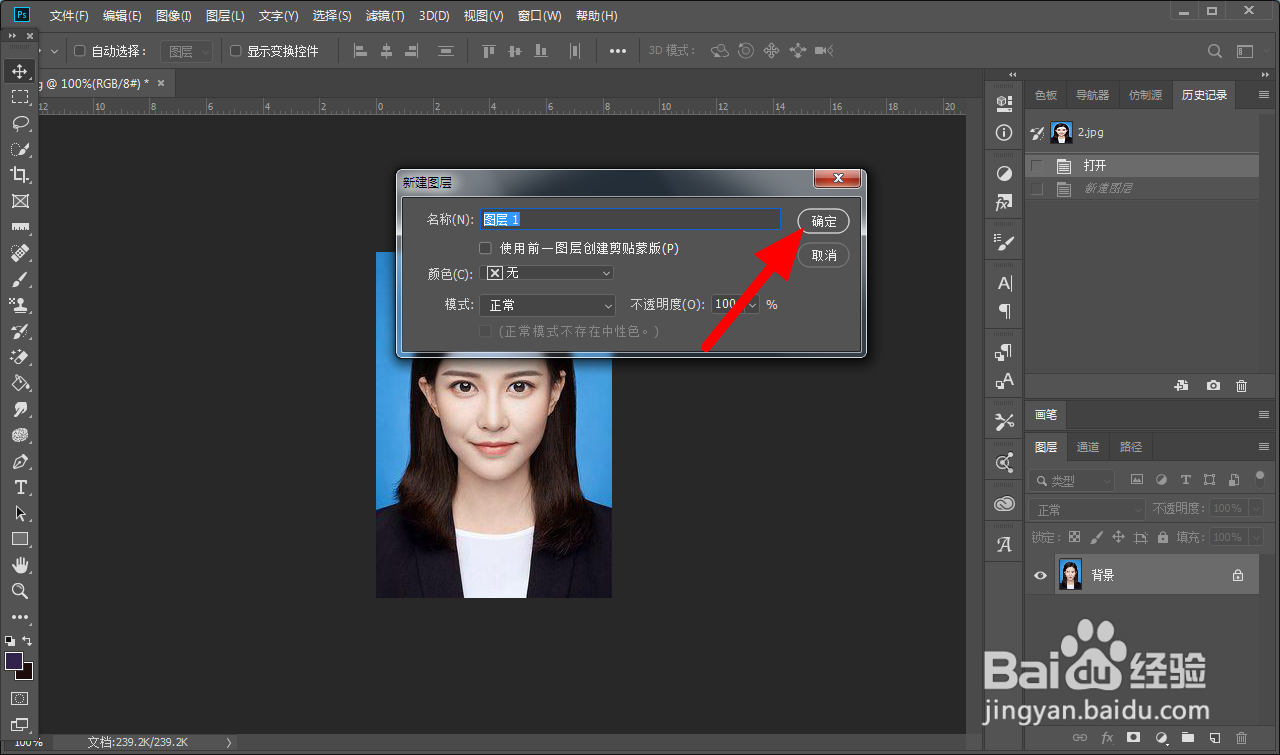Open search icon in options bar

1214,51
